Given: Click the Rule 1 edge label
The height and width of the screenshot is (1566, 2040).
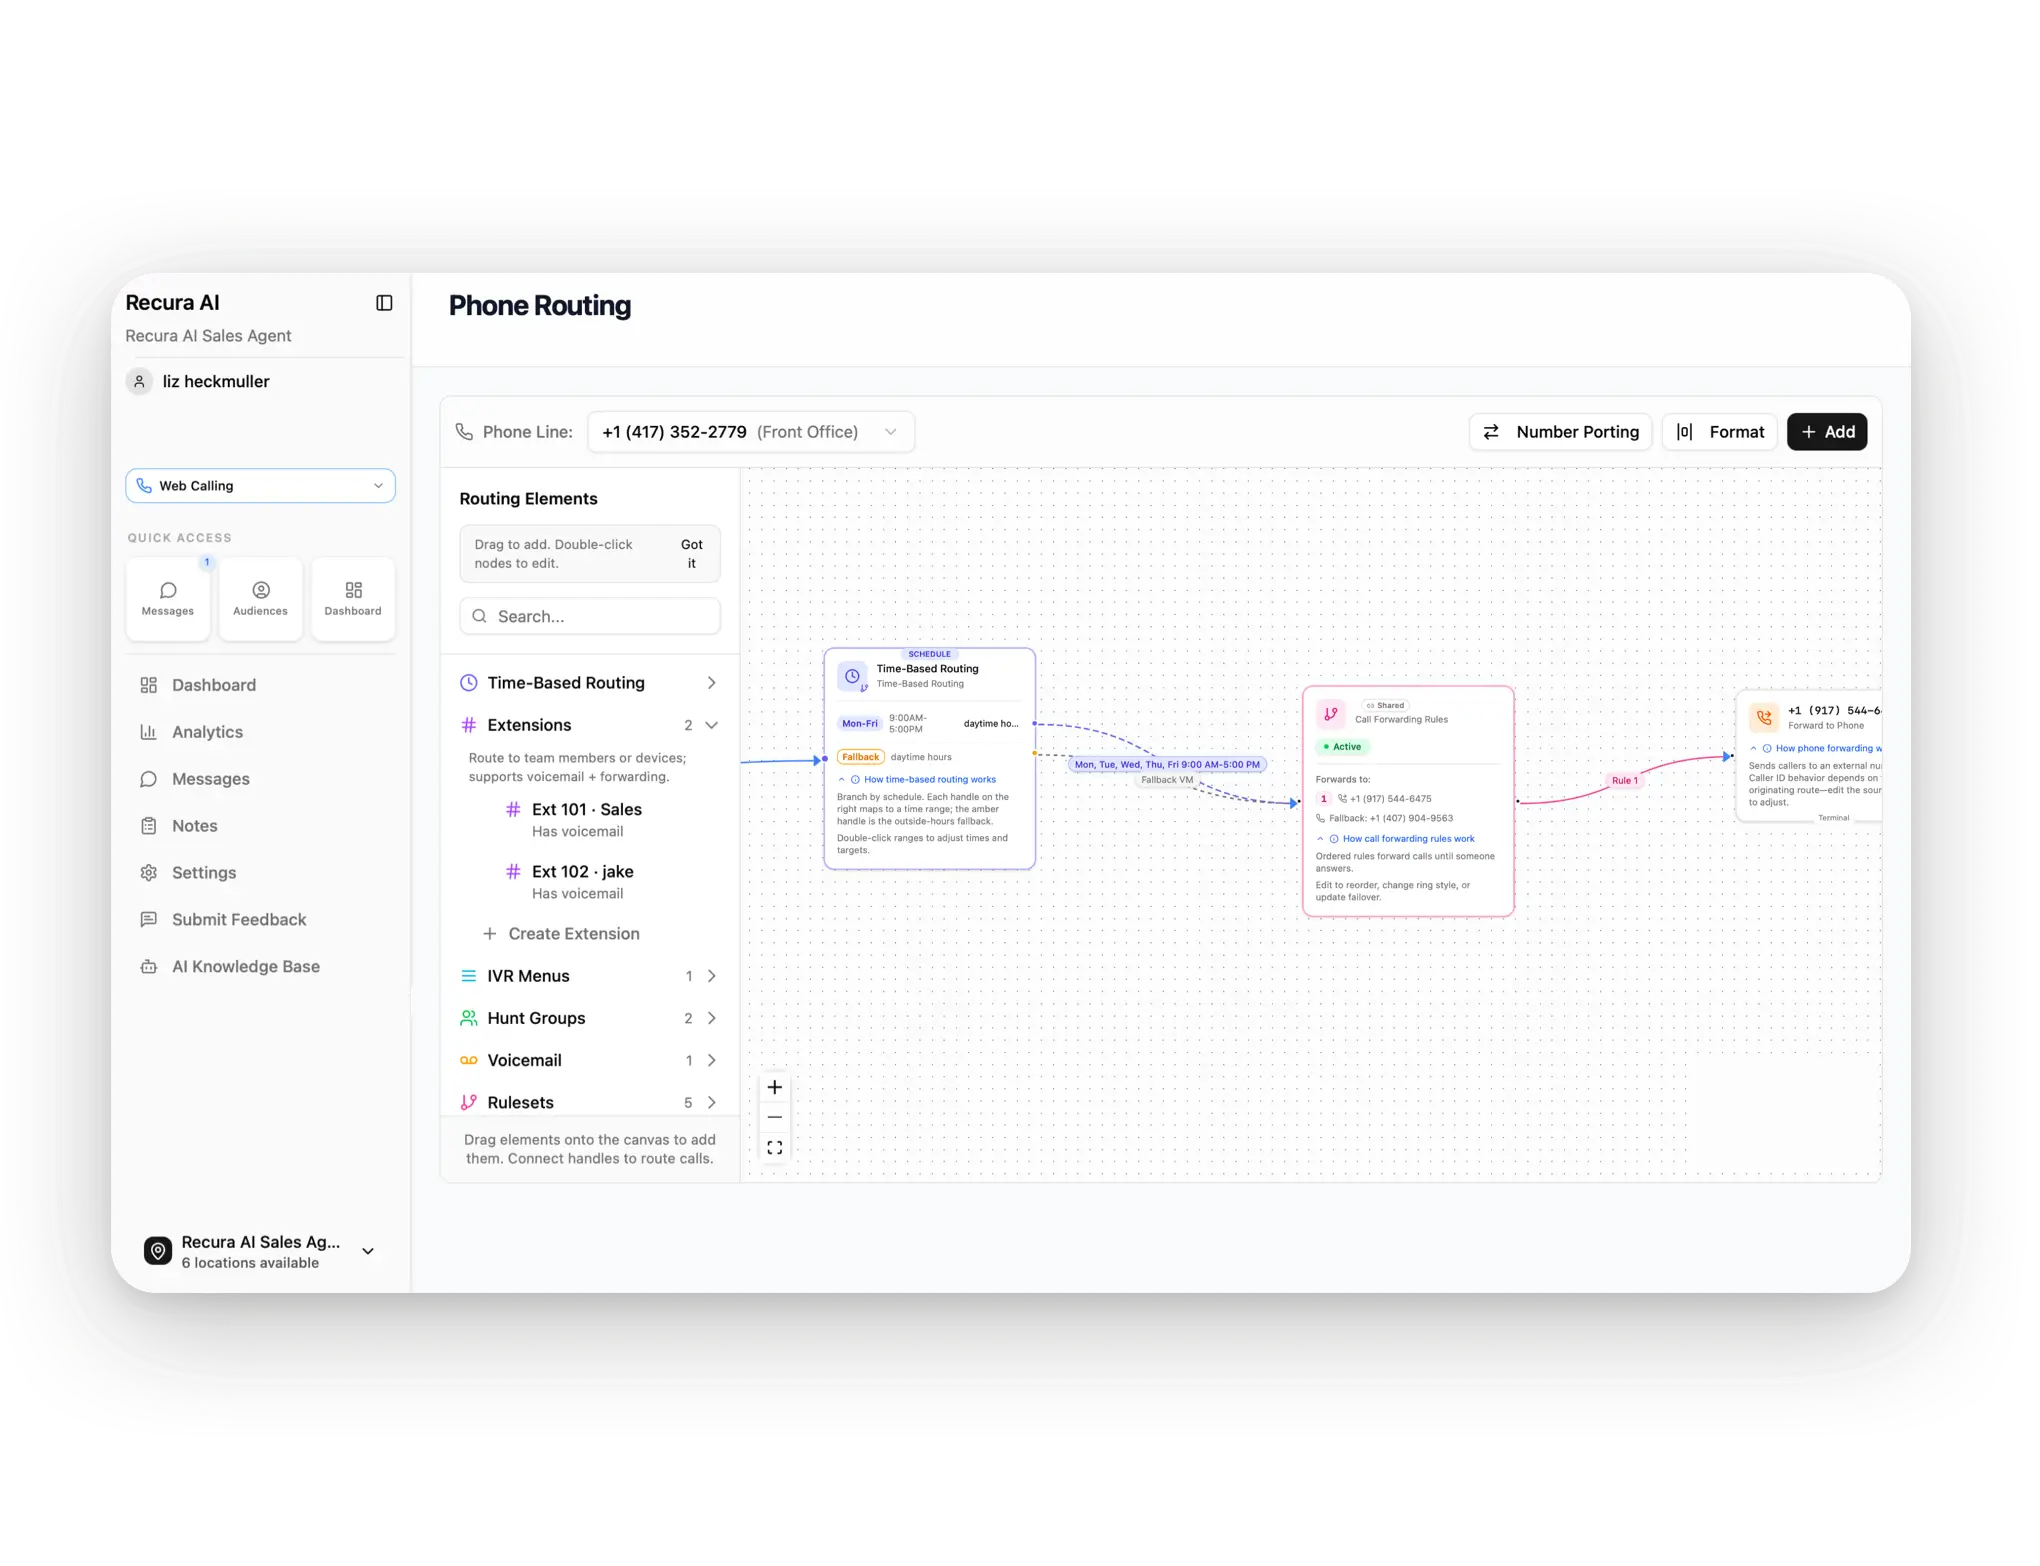Looking at the screenshot, I should coord(1624,780).
